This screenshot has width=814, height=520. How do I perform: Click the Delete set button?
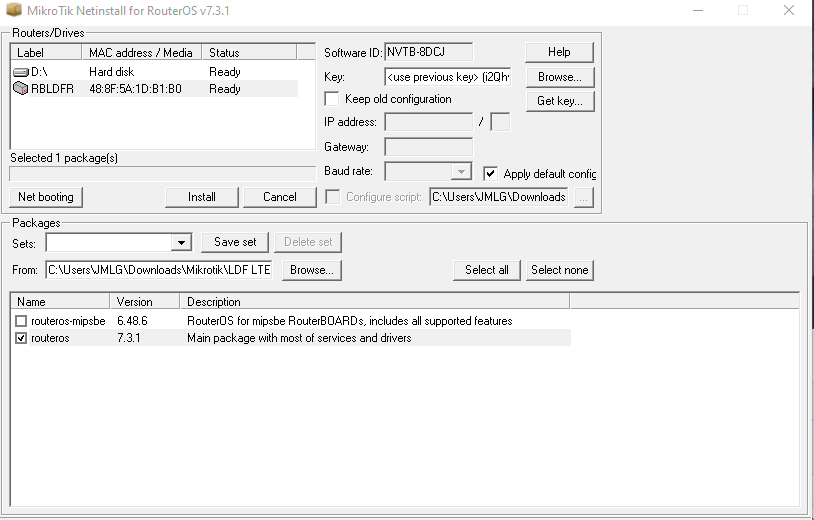(308, 242)
